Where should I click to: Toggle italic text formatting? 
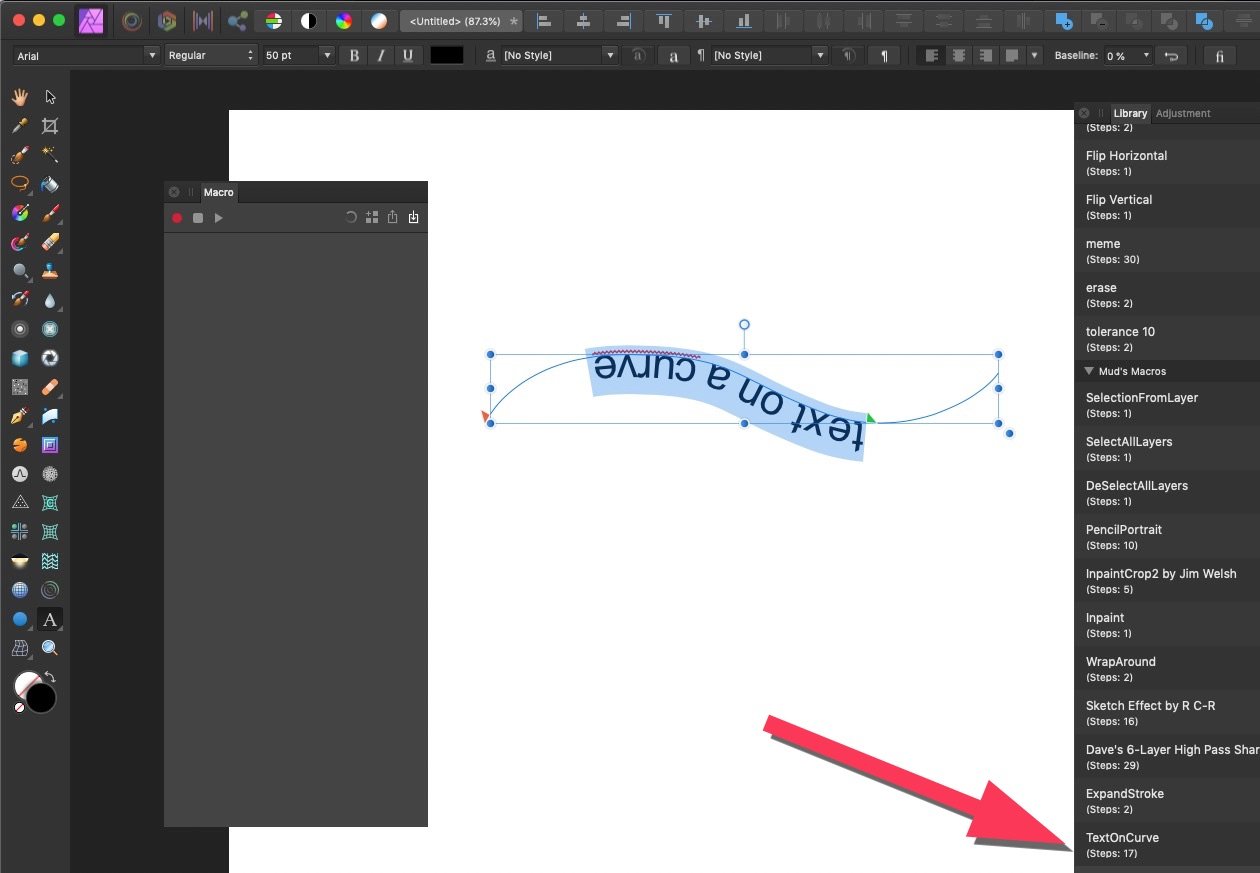[x=381, y=55]
